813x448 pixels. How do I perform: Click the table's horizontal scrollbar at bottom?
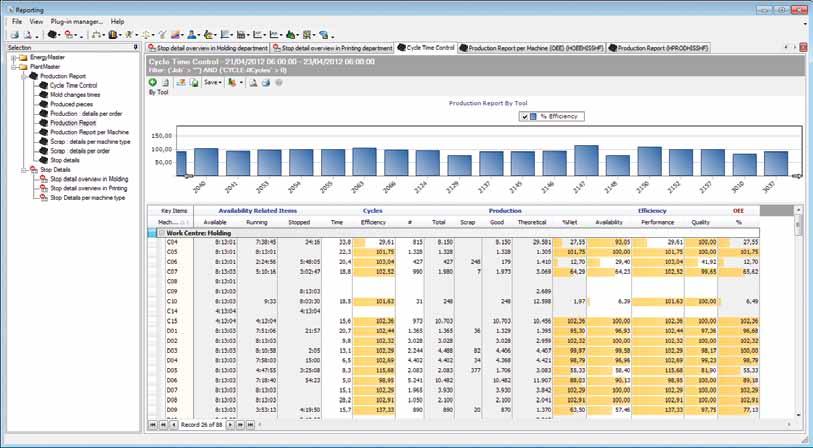click(x=524, y=425)
